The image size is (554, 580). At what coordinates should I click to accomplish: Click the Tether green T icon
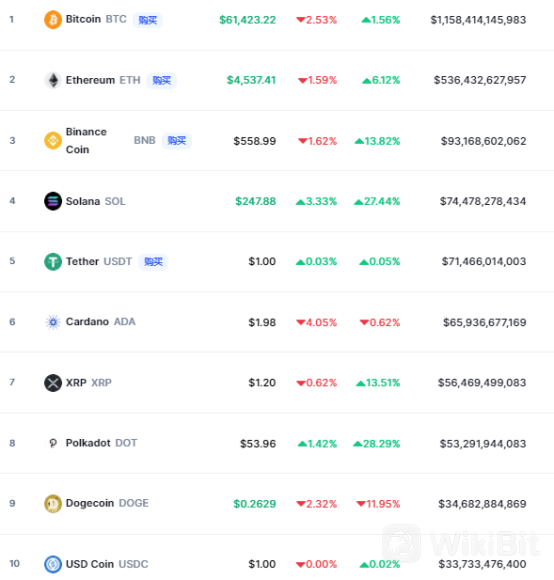coord(53,262)
